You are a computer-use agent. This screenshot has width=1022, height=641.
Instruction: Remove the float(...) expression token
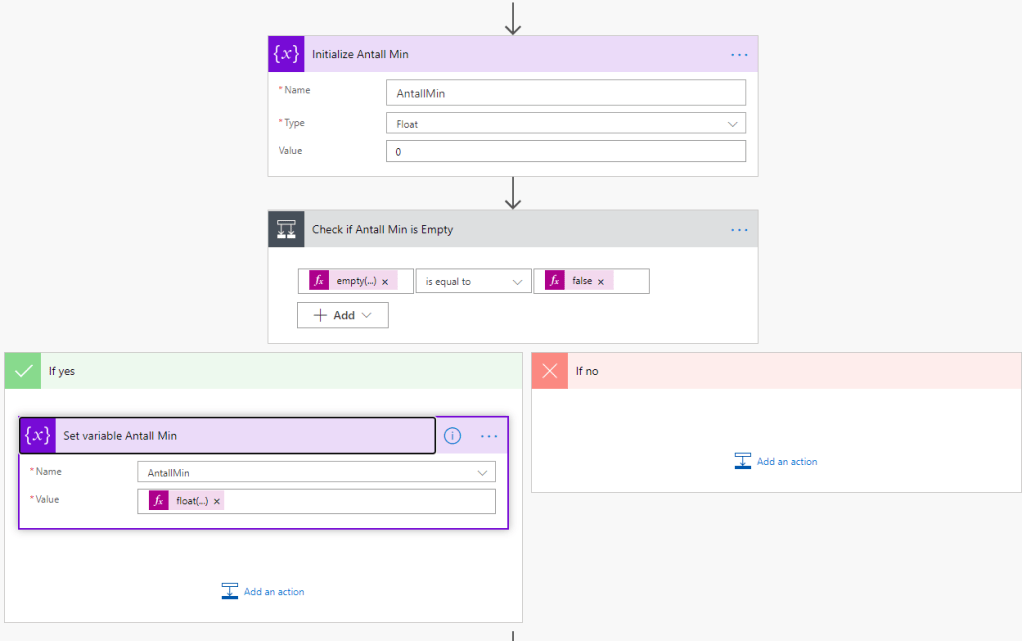tap(217, 501)
